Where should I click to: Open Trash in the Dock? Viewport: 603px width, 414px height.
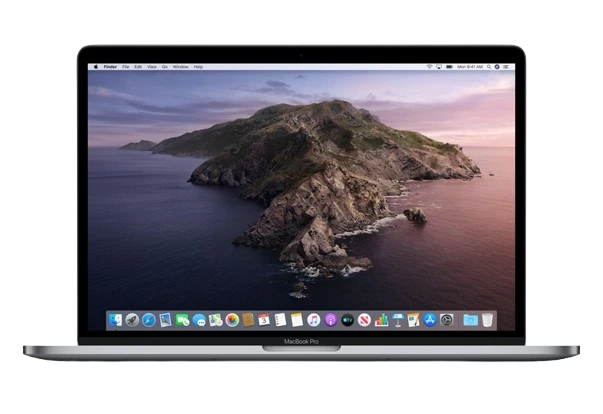[x=487, y=320]
